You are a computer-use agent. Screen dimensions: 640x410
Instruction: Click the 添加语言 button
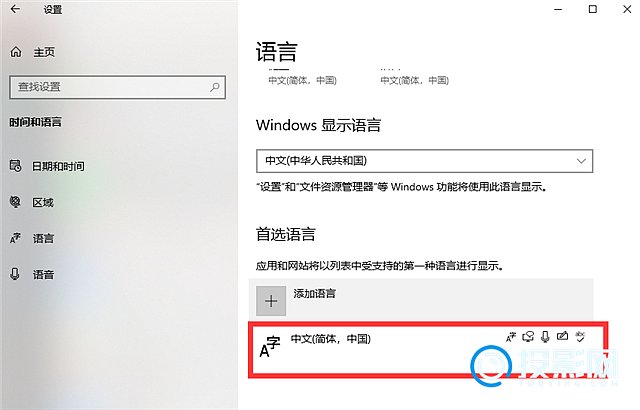(421, 300)
